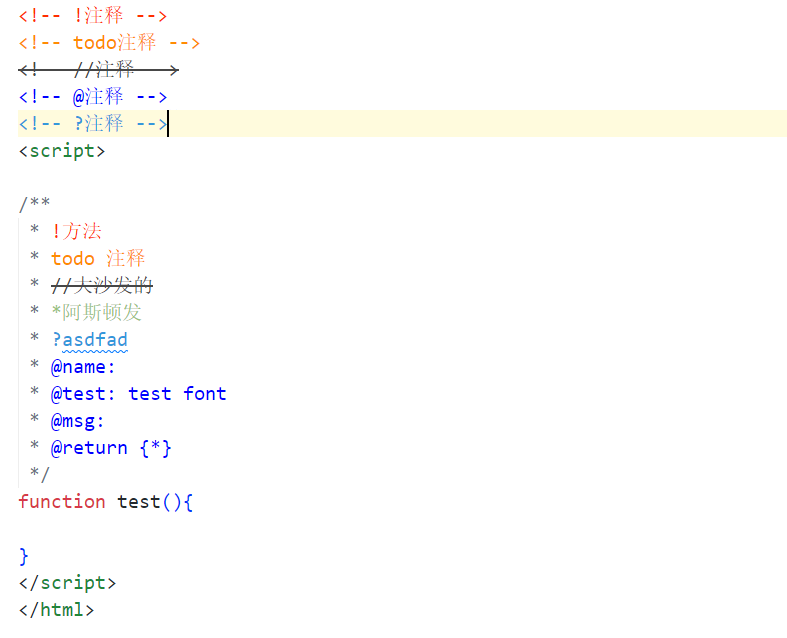Click the '@return {*}' doc tag
Viewport: 787px width, 638px height.
(x=111, y=448)
